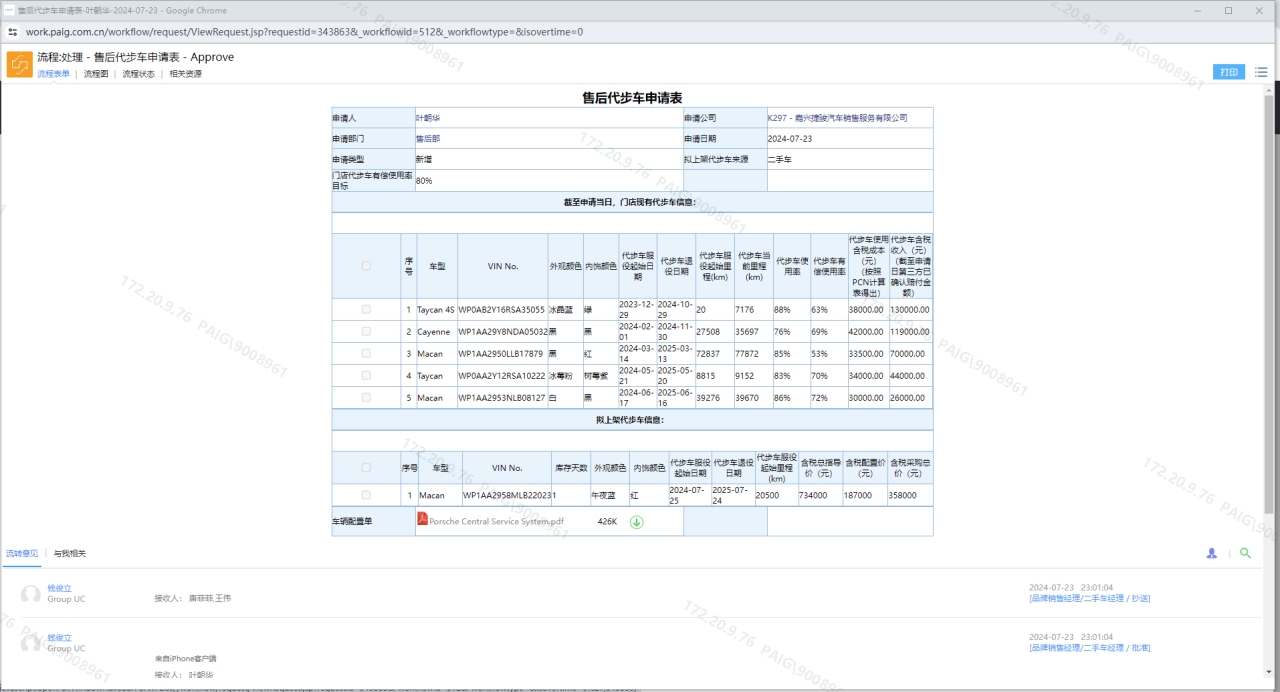Click the avatar of the 批准 comment
This screenshot has width=1280, height=692.
point(31,643)
